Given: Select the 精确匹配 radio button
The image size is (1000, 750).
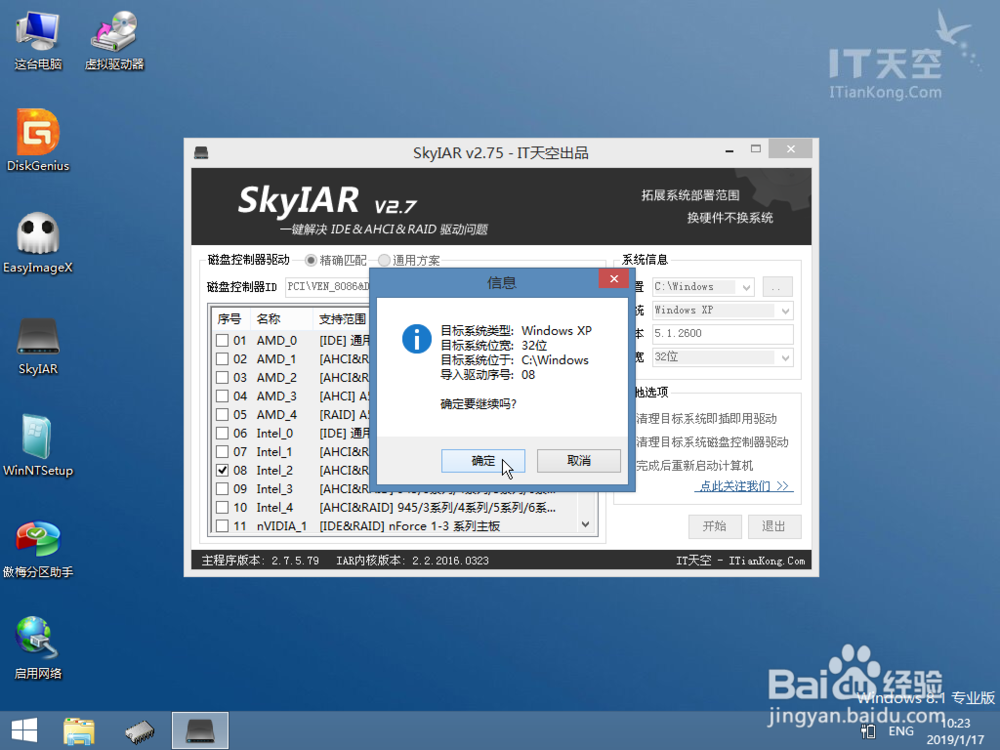Looking at the screenshot, I should [311, 260].
